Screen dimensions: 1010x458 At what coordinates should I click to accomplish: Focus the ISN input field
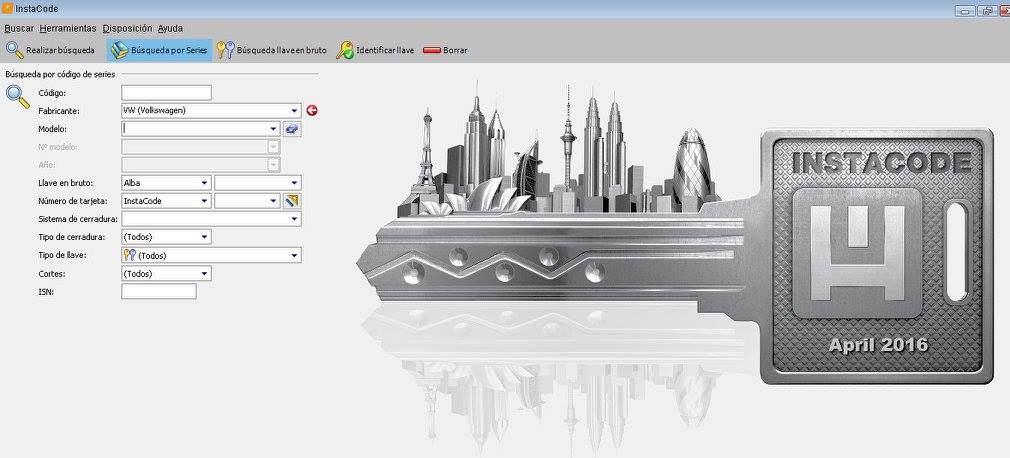coord(158,292)
